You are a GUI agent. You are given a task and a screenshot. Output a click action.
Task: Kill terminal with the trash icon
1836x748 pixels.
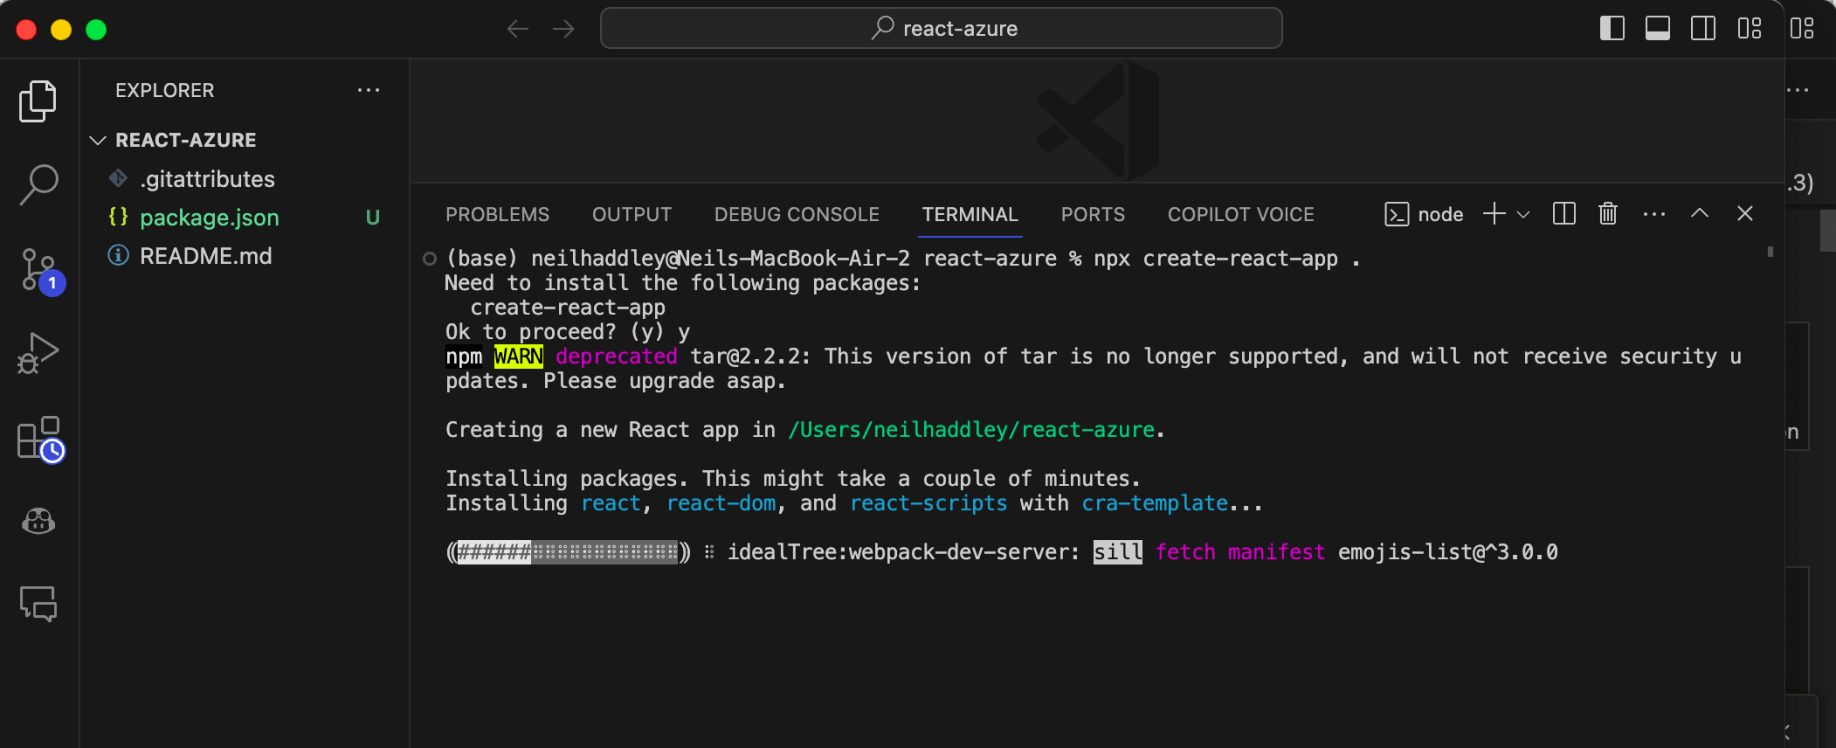[x=1607, y=214]
